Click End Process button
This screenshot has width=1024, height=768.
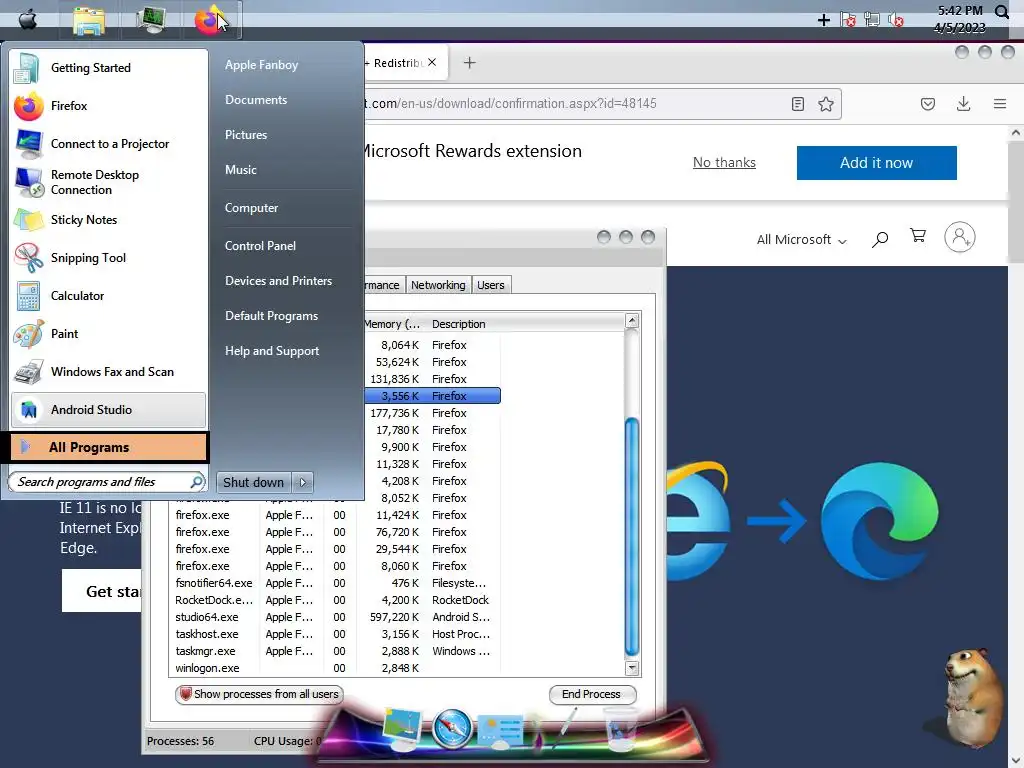pos(592,694)
